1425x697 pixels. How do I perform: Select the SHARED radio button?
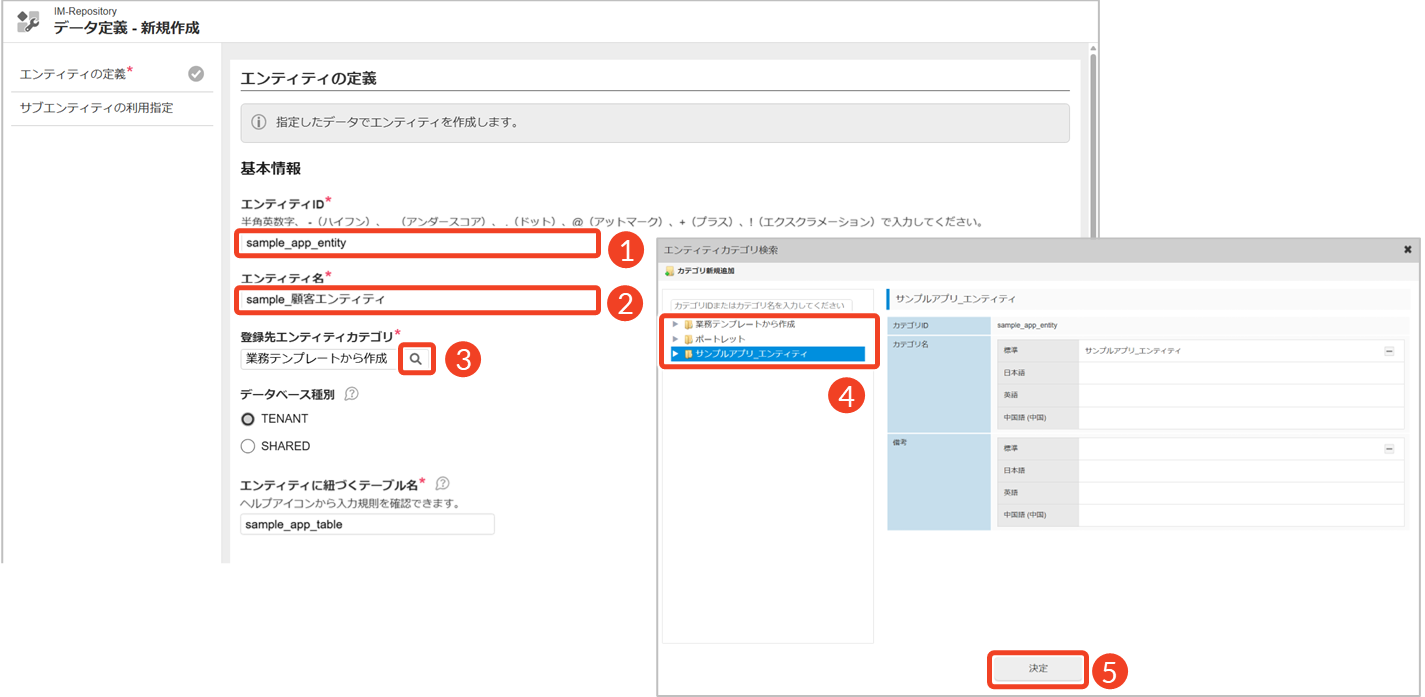coord(248,446)
